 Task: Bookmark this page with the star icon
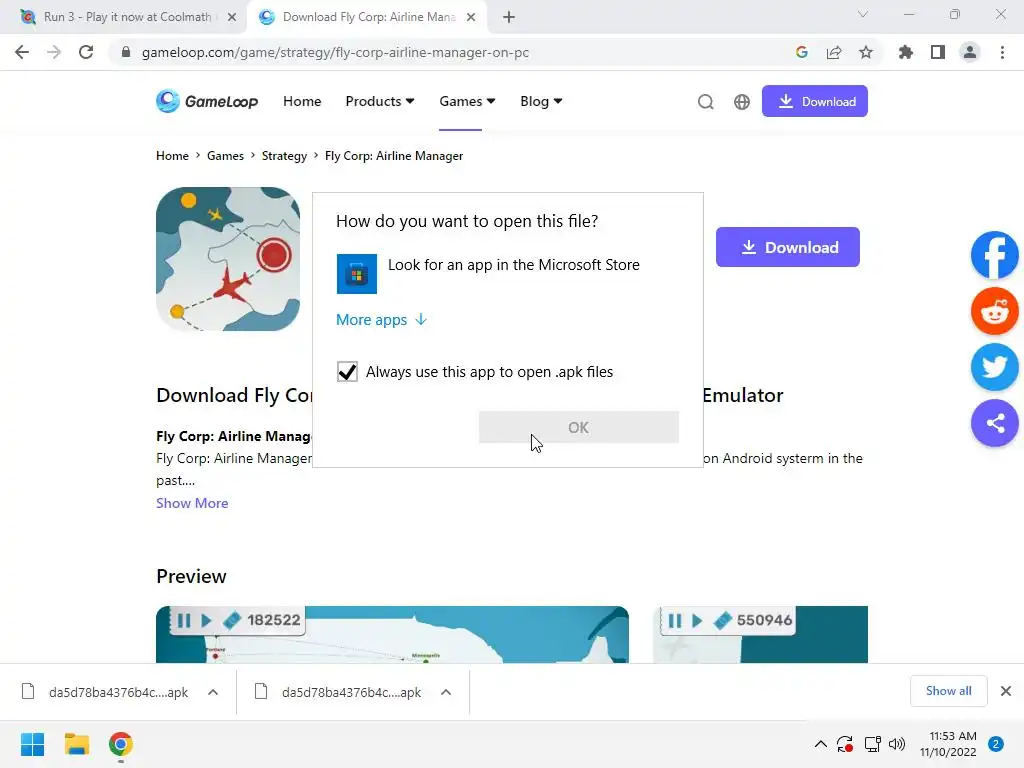click(x=866, y=52)
